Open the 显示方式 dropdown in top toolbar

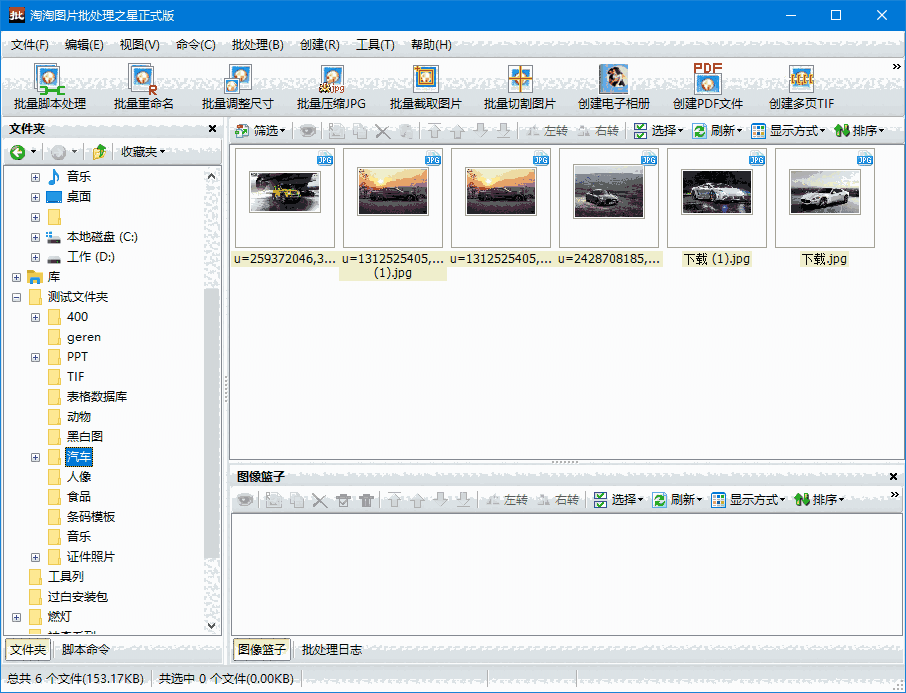pyautogui.click(x=789, y=131)
